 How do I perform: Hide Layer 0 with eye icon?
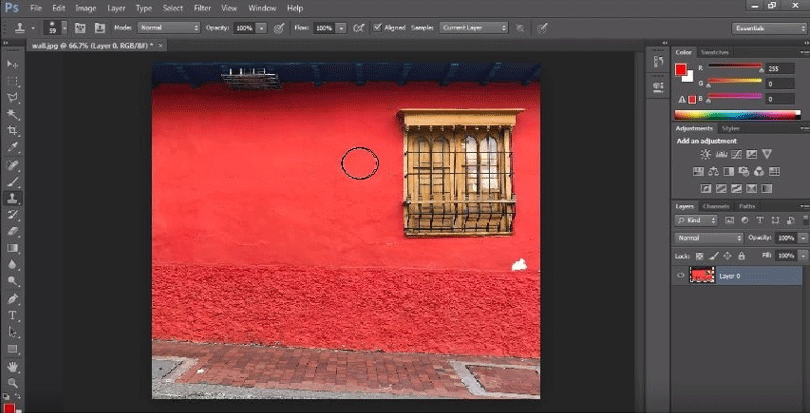(x=680, y=276)
